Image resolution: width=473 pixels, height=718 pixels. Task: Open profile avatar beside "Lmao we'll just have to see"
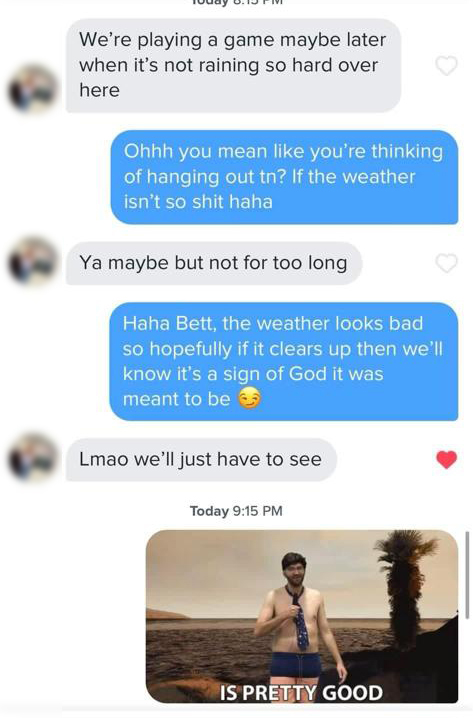[33, 457]
